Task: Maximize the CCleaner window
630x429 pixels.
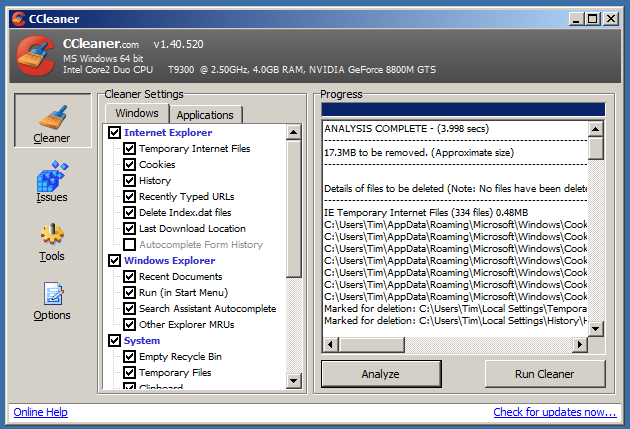Action: 593,18
